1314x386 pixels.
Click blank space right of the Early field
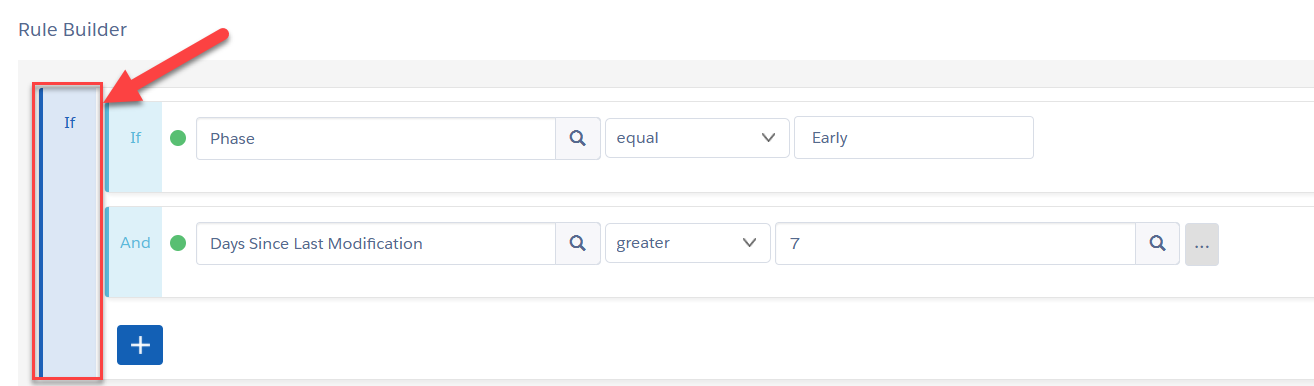[1170, 146]
